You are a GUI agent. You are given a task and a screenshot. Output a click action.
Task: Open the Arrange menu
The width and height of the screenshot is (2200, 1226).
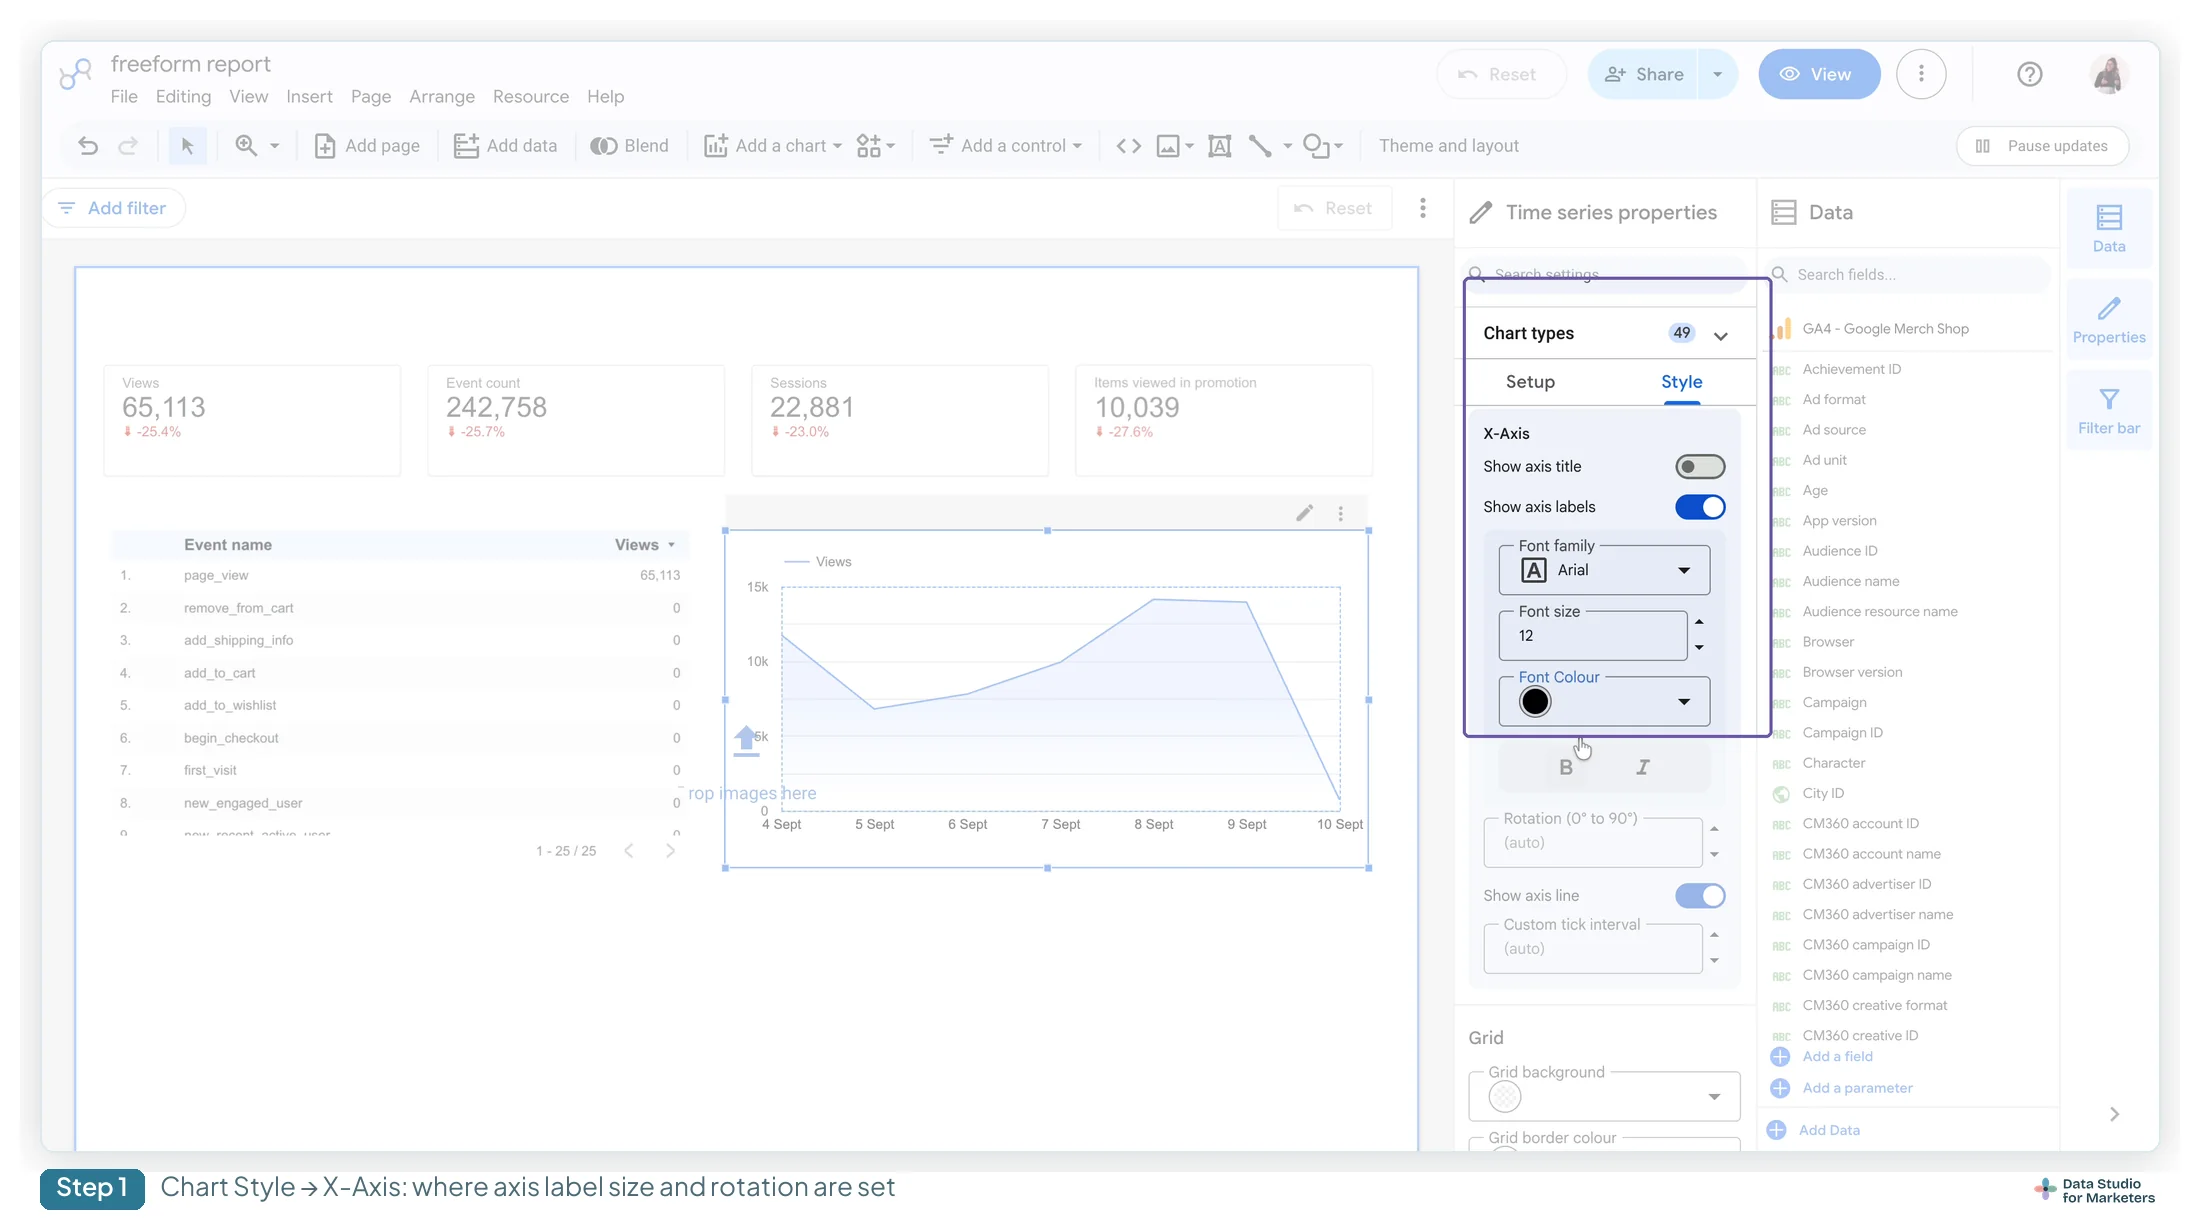tap(442, 97)
